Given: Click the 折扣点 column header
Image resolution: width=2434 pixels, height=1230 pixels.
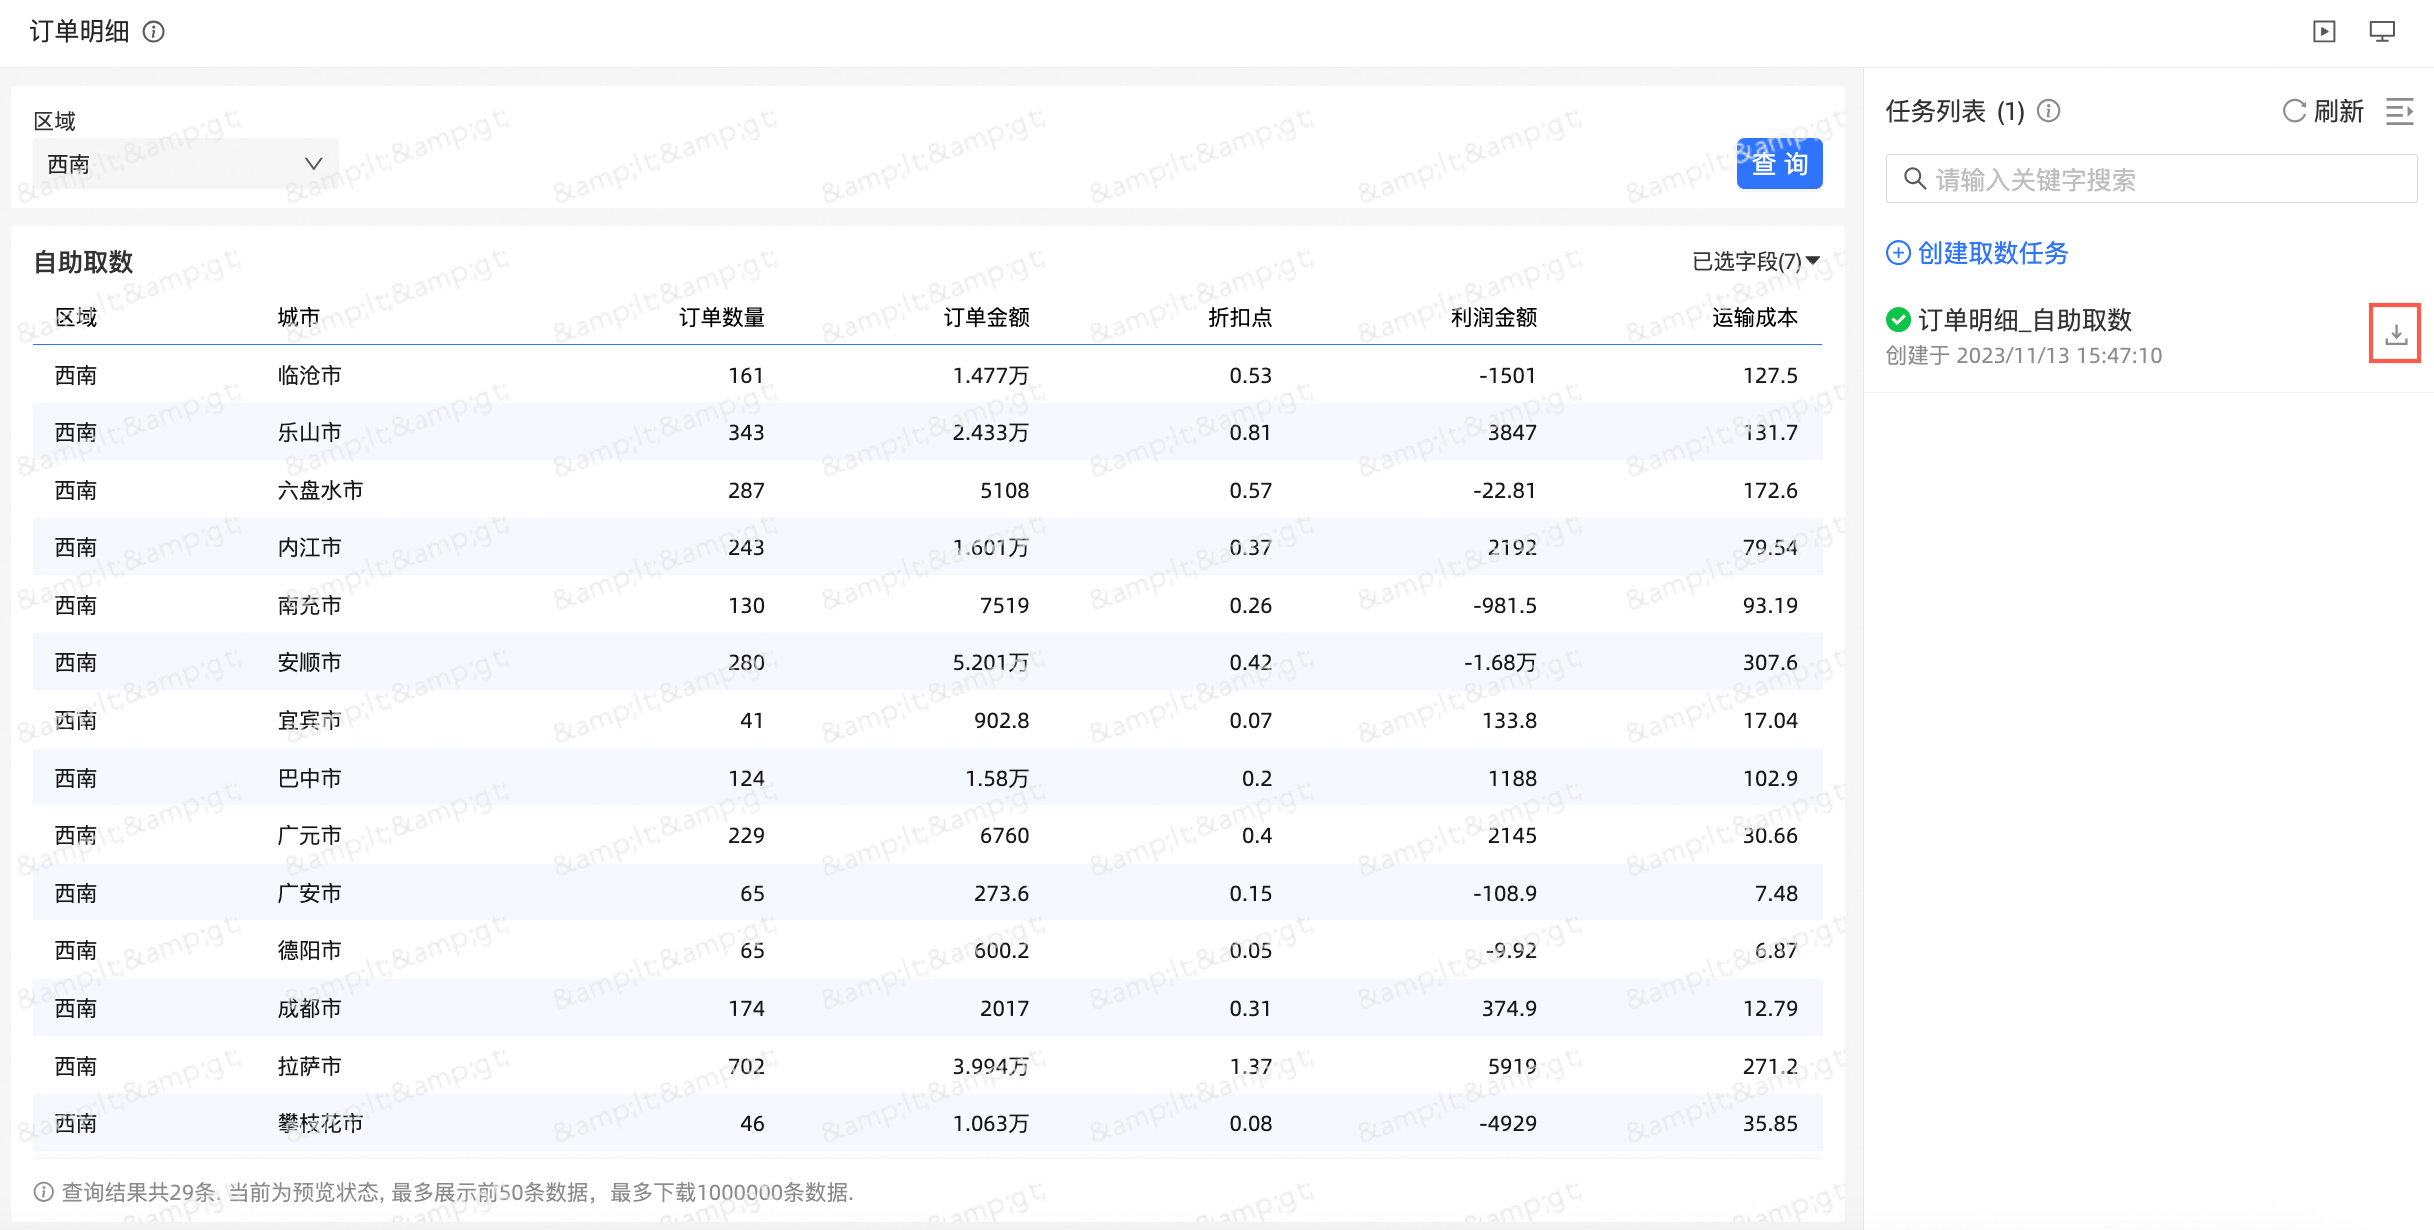Looking at the screenshot, I should pos(1240,318).
